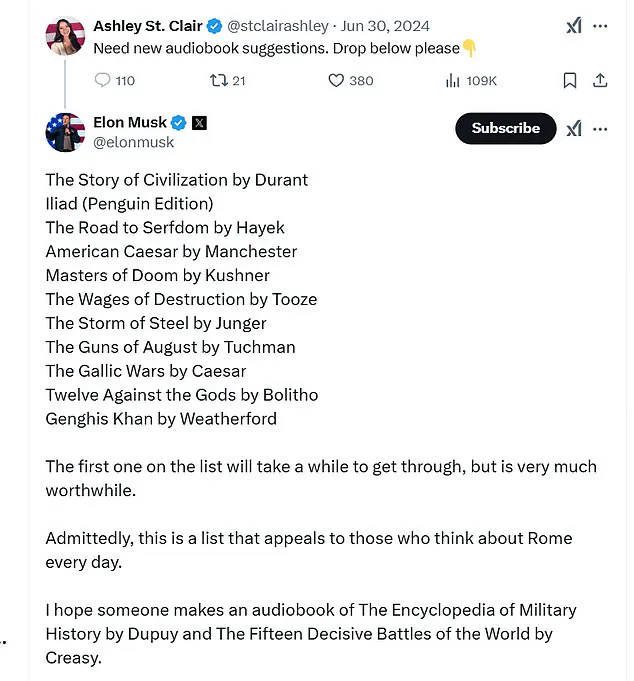The width and height of the screenshot is (634, 681).
Task: Bookmark Ashley St. Clair's post
Action: click(x=570, y=81)
